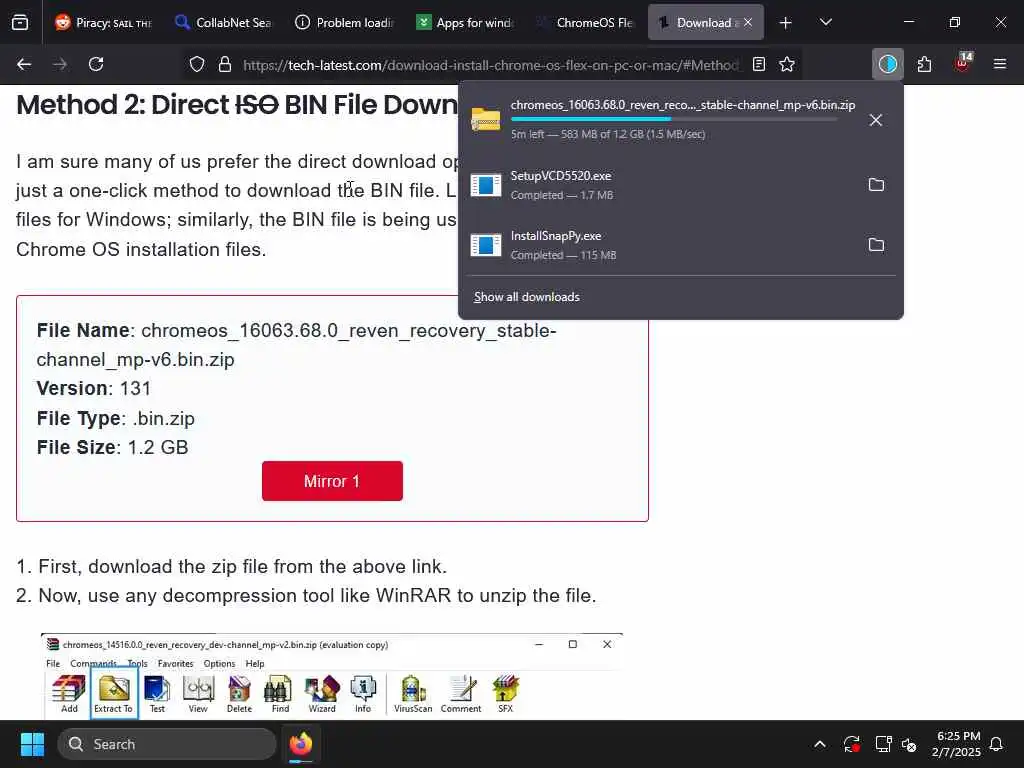Click network display icon in tray

pos(883,744)
